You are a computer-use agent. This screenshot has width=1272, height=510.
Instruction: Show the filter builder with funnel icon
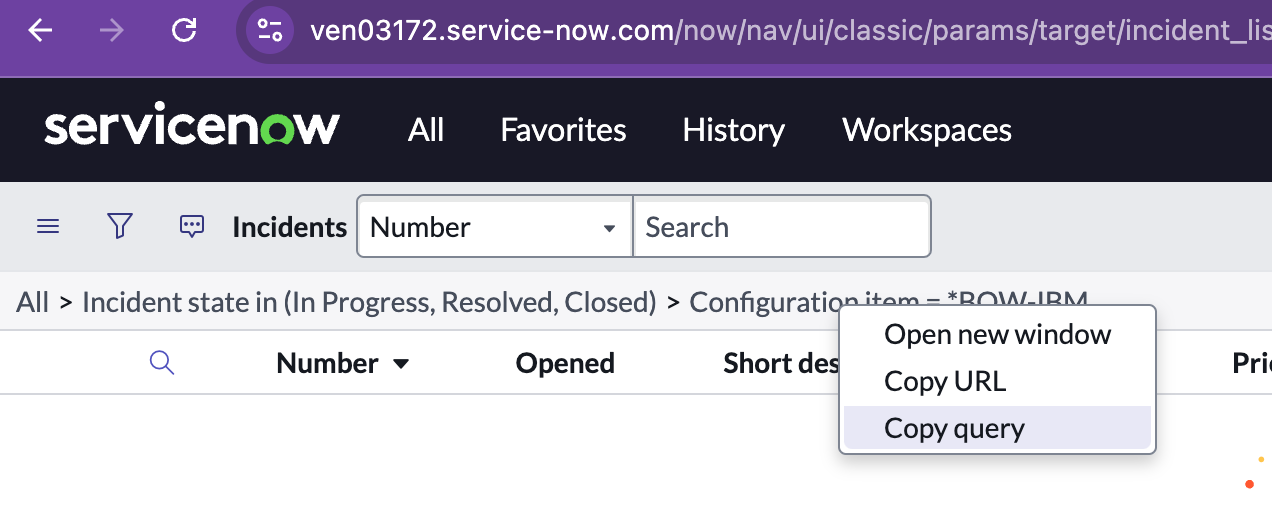point(120,227)
